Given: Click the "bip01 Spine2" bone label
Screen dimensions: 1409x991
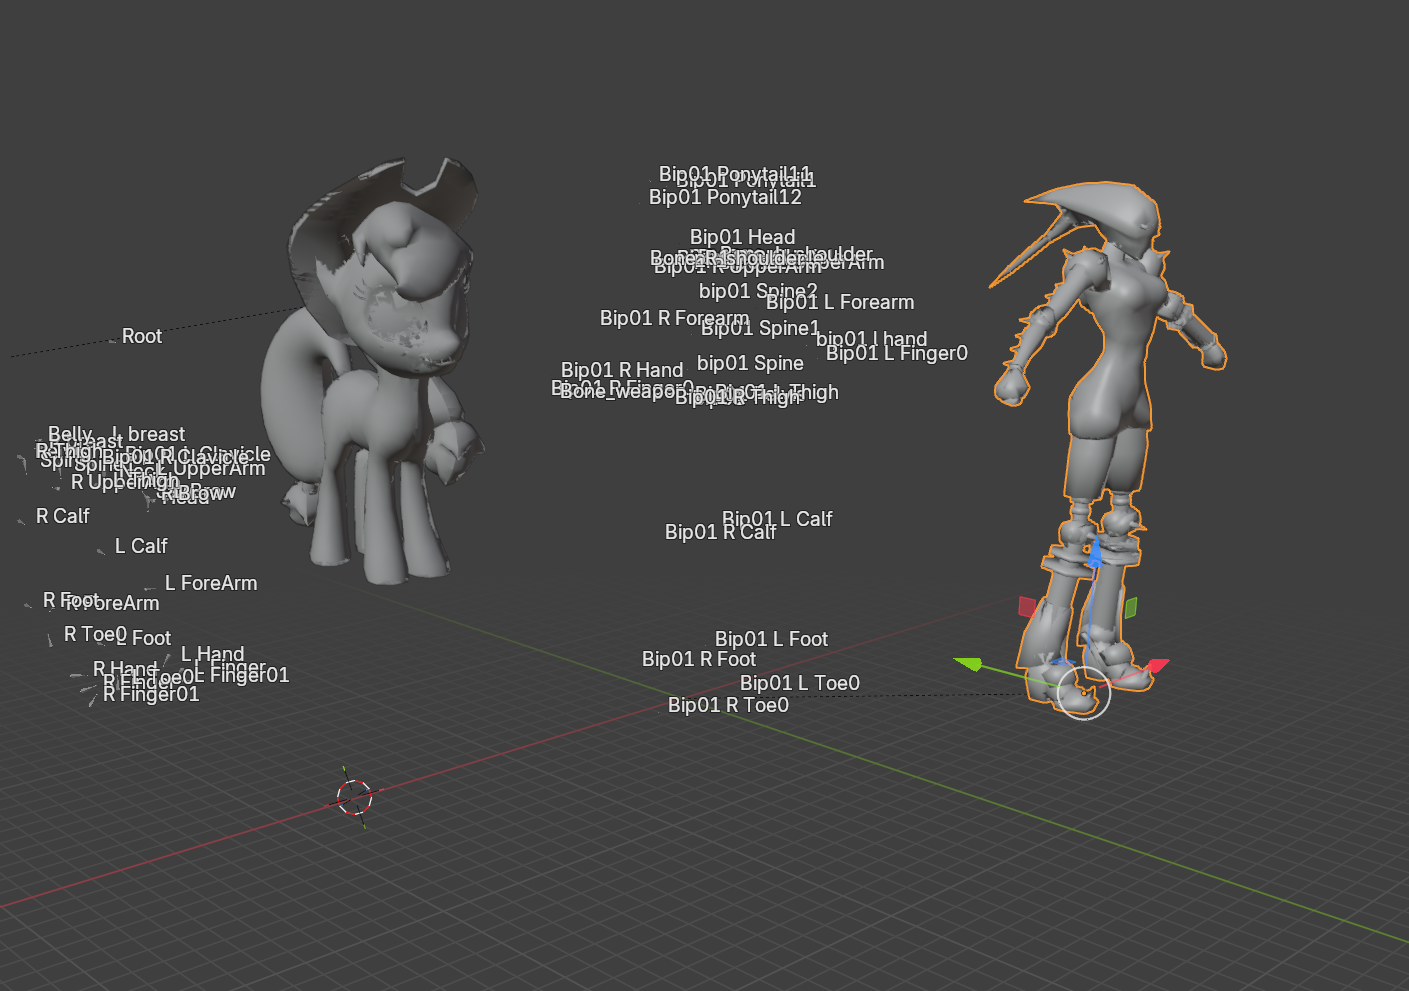Looking at the screenshot, I should click(x=758, y=291).
